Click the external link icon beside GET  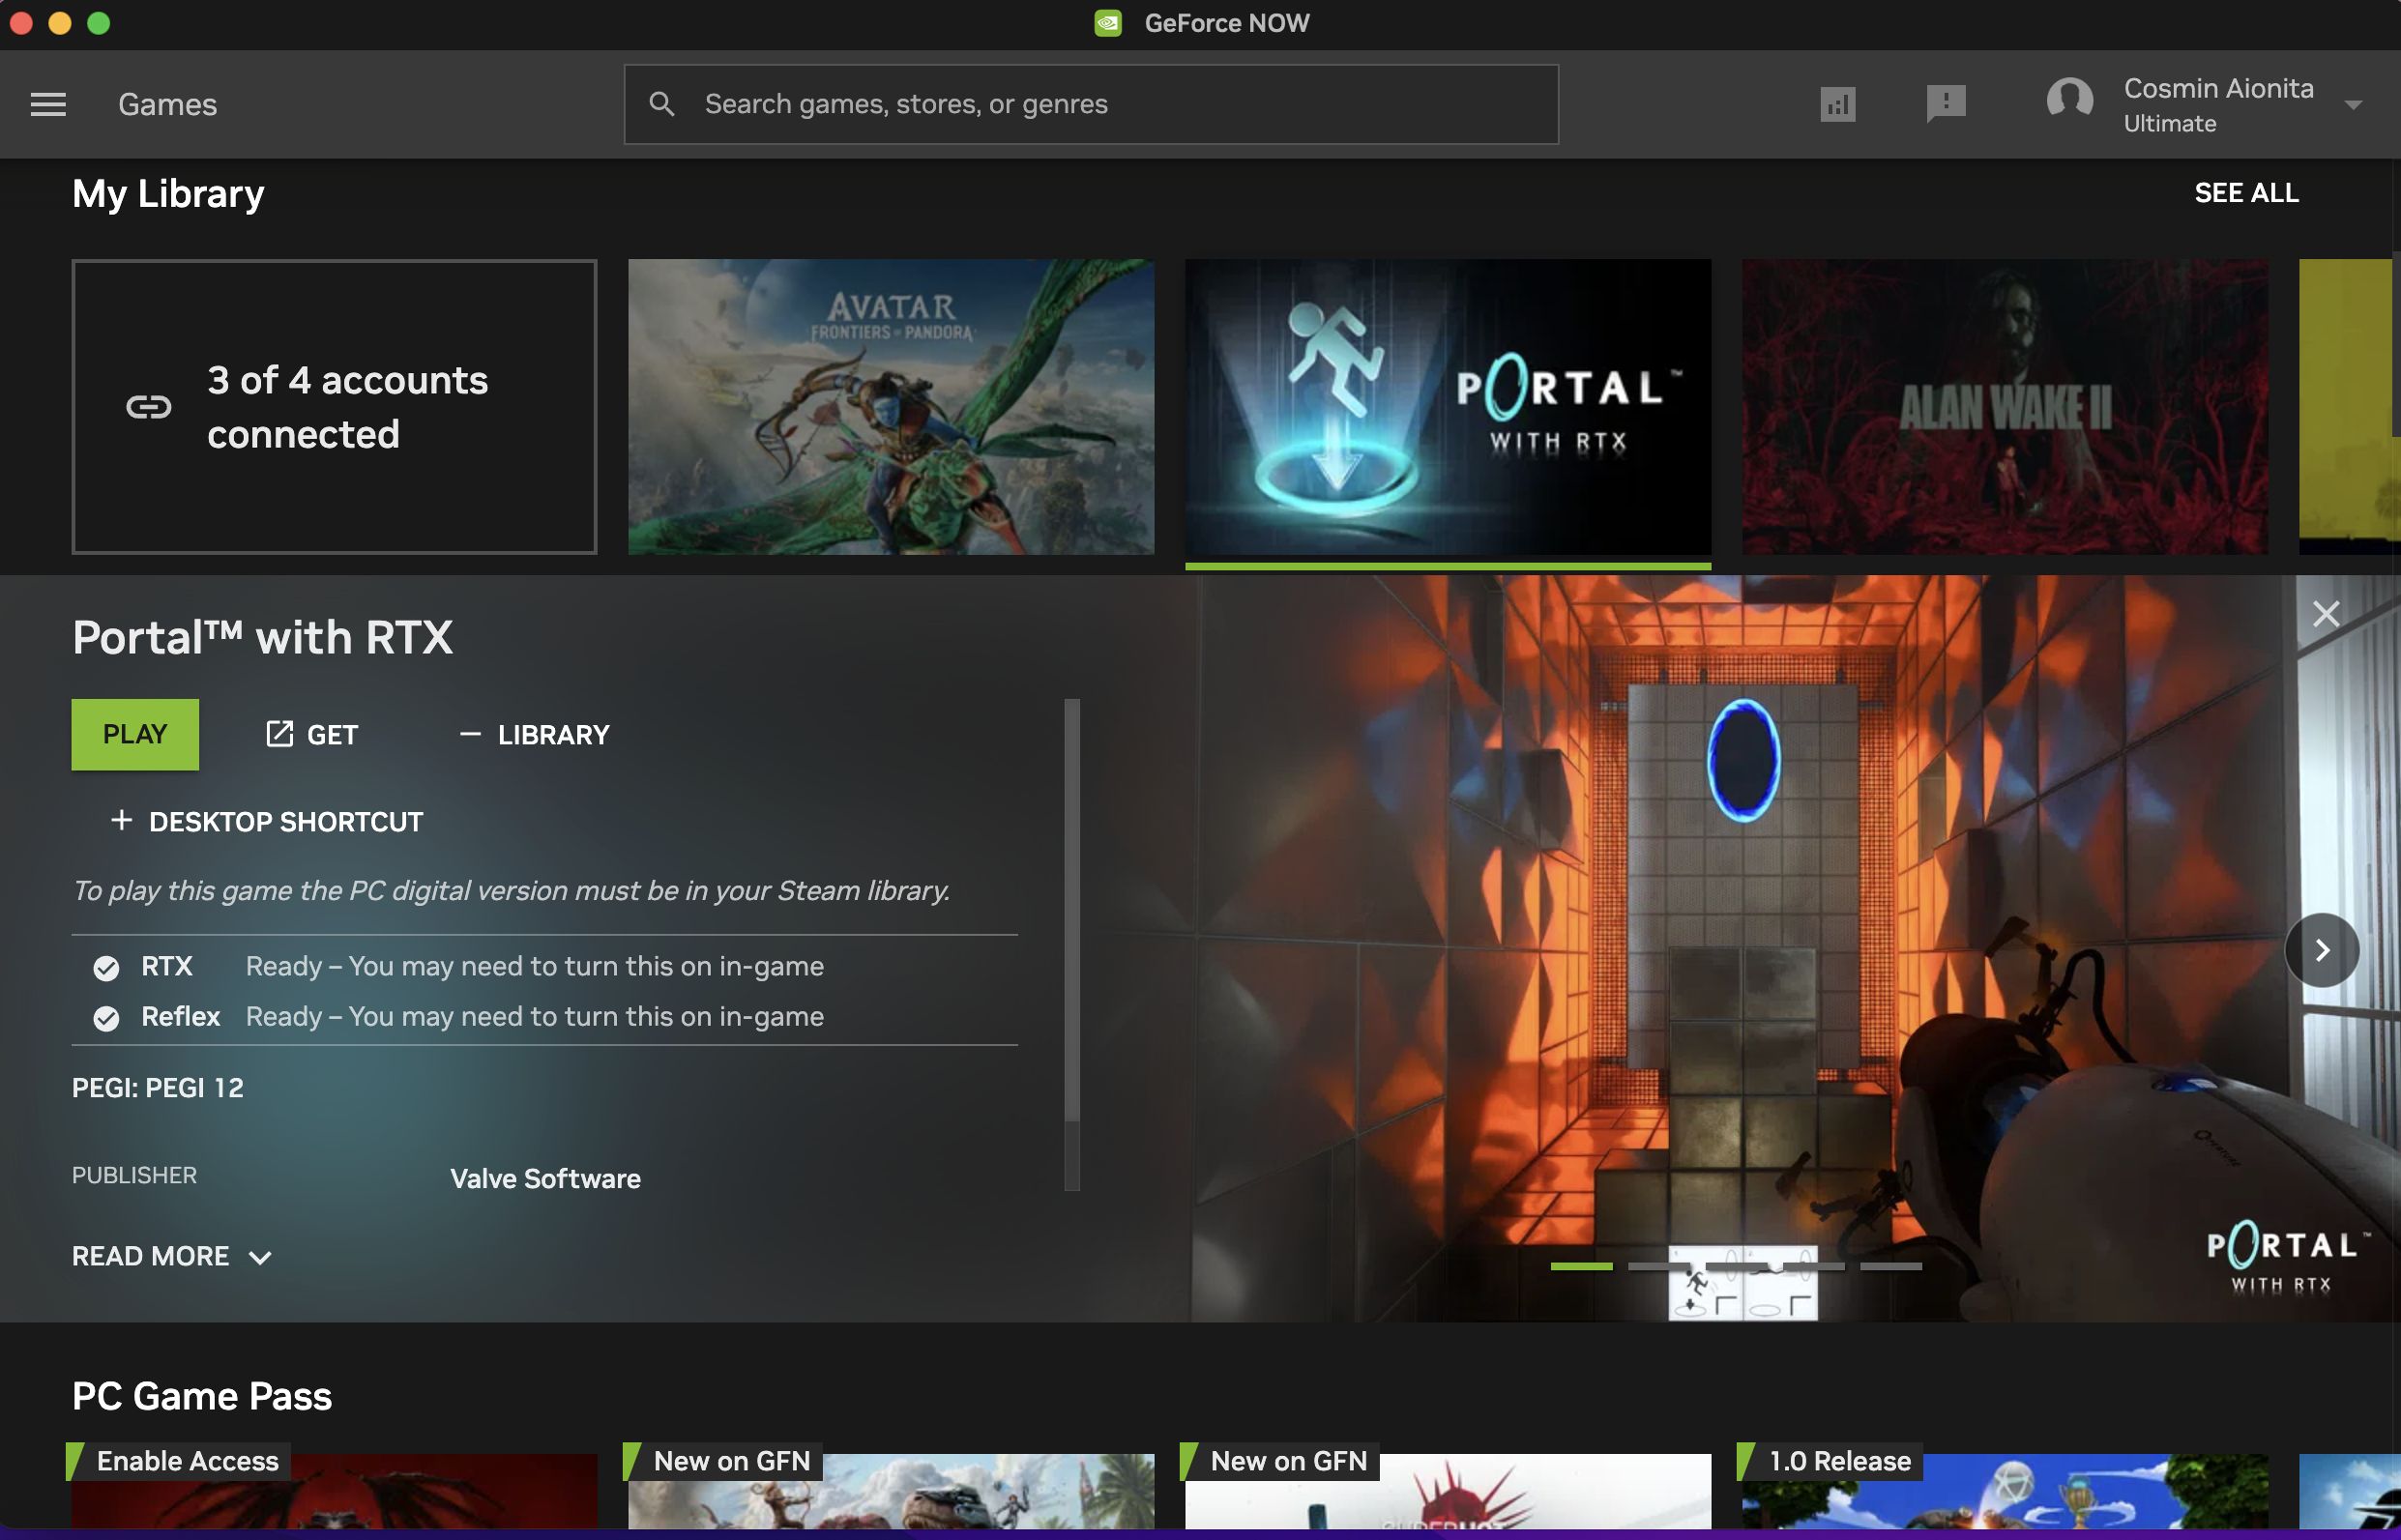click(x=279, y=734)
